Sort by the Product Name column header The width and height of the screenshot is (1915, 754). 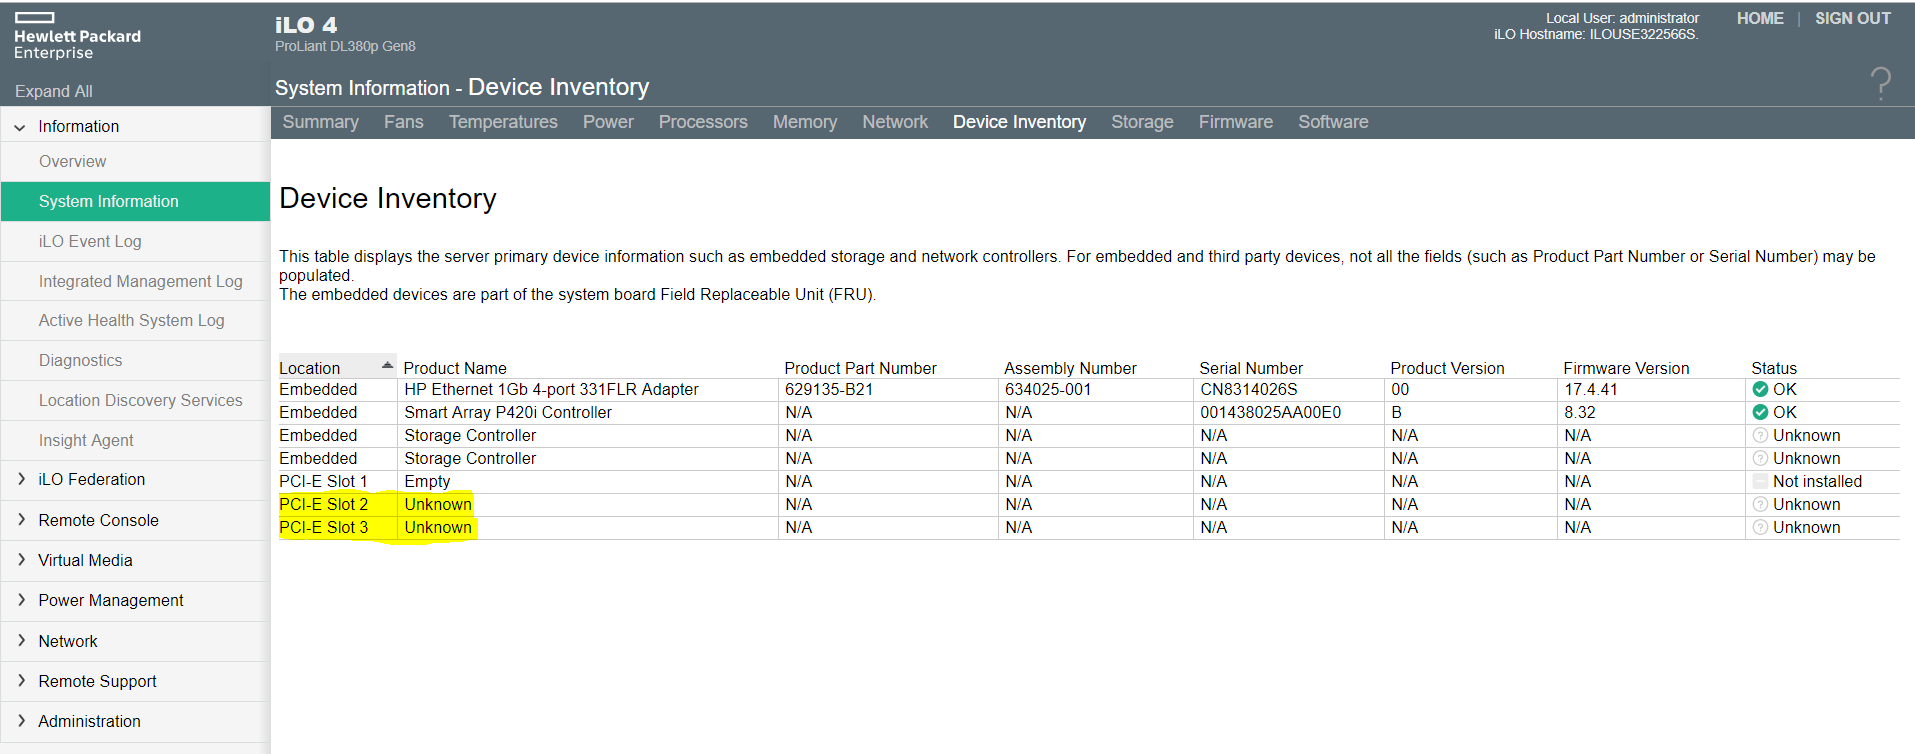pos(455,368)
